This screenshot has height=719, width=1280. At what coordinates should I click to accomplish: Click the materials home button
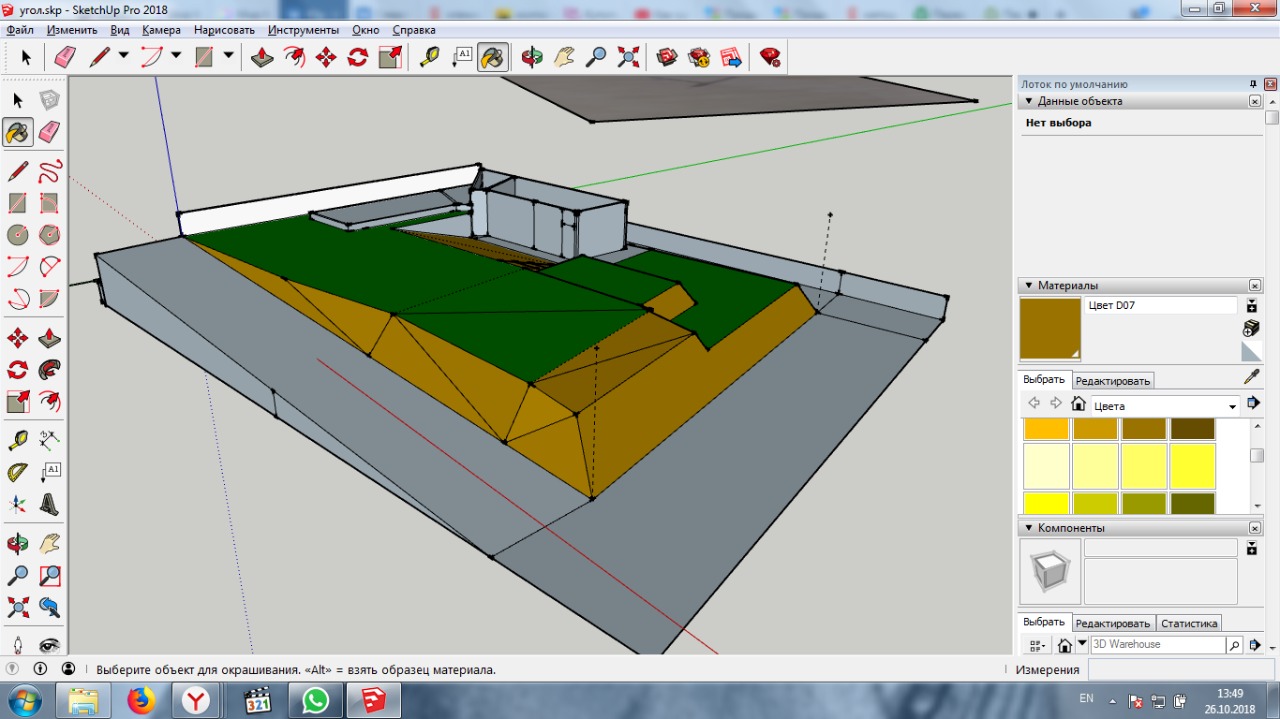coord(1078,404)
